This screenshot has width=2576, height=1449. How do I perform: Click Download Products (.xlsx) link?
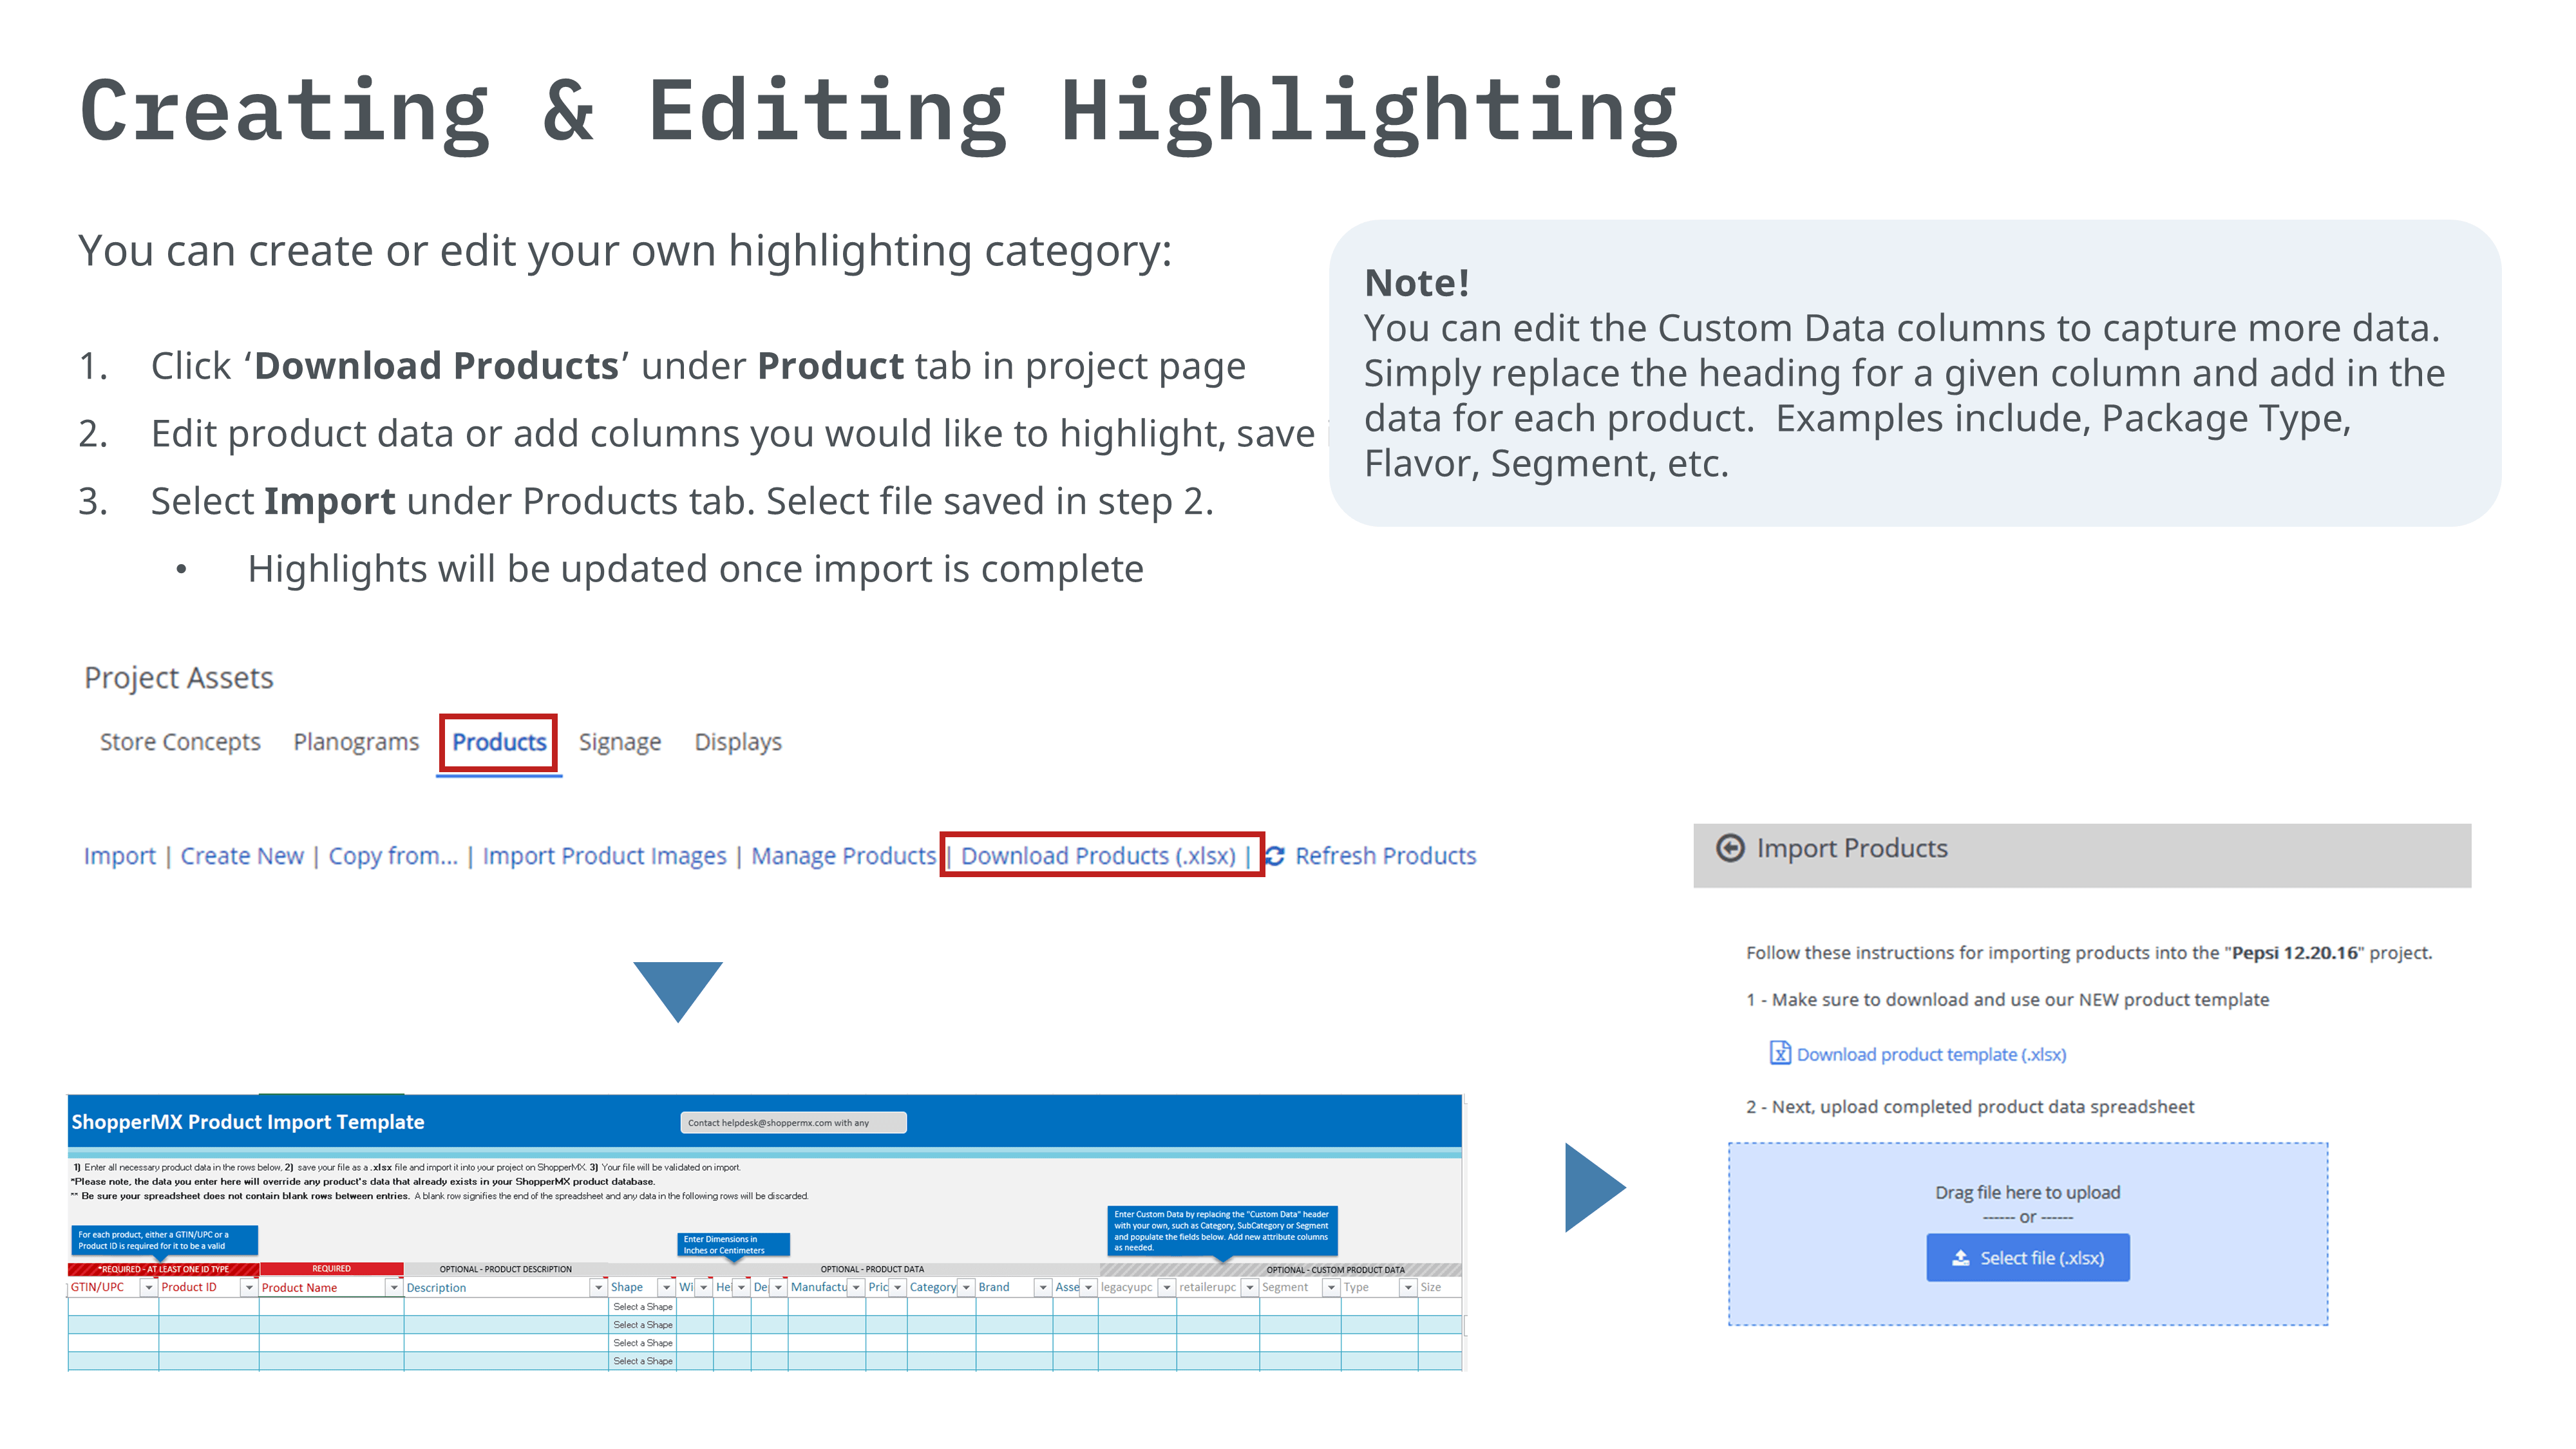pos(1098,856)
